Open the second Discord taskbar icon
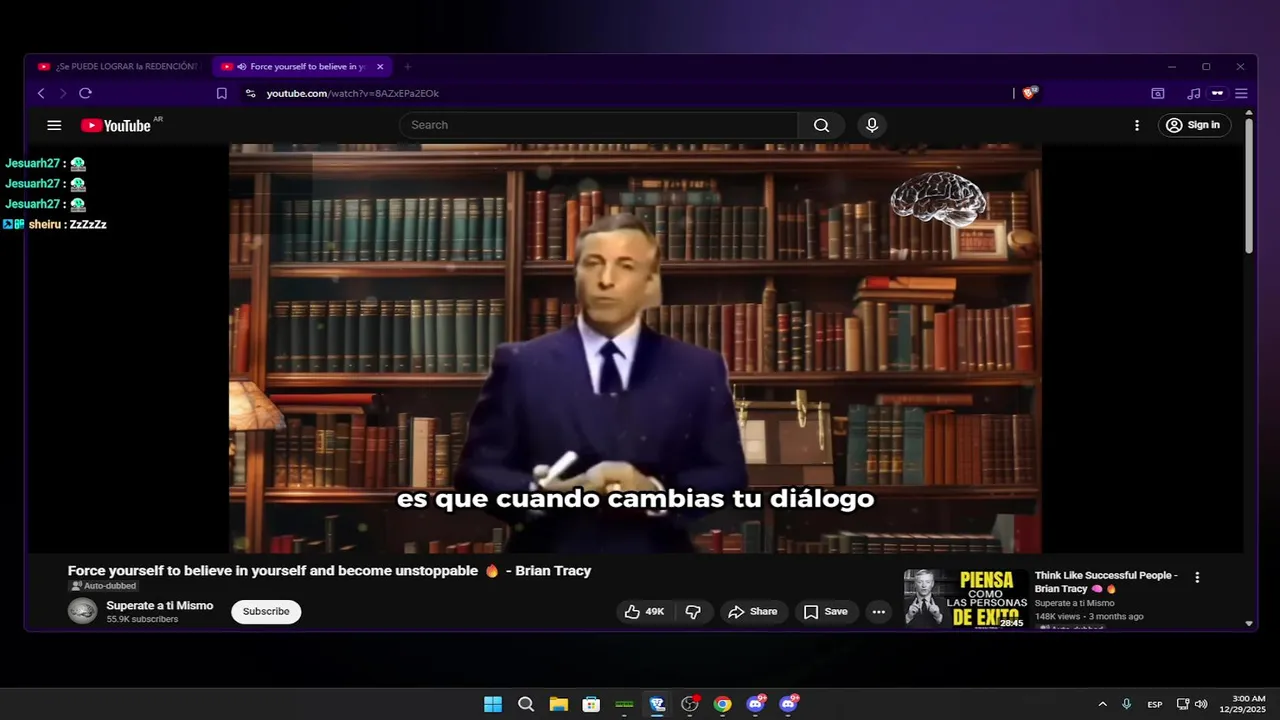 788,704
